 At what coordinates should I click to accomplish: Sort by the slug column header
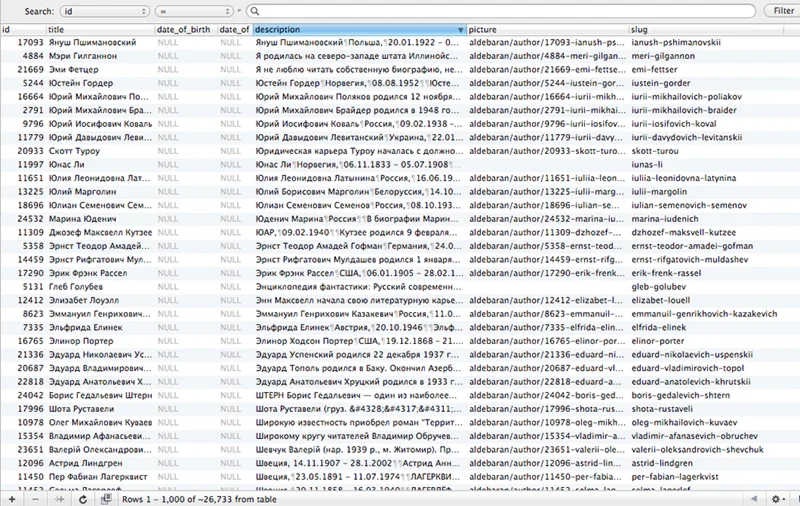pyautogui.click(x=706, y=30)
